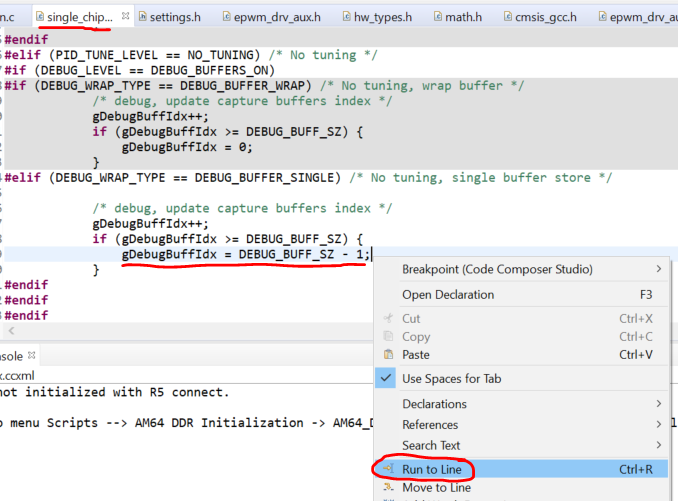Toggle Use Spaces for Tab checkmark

pos(389,379)
